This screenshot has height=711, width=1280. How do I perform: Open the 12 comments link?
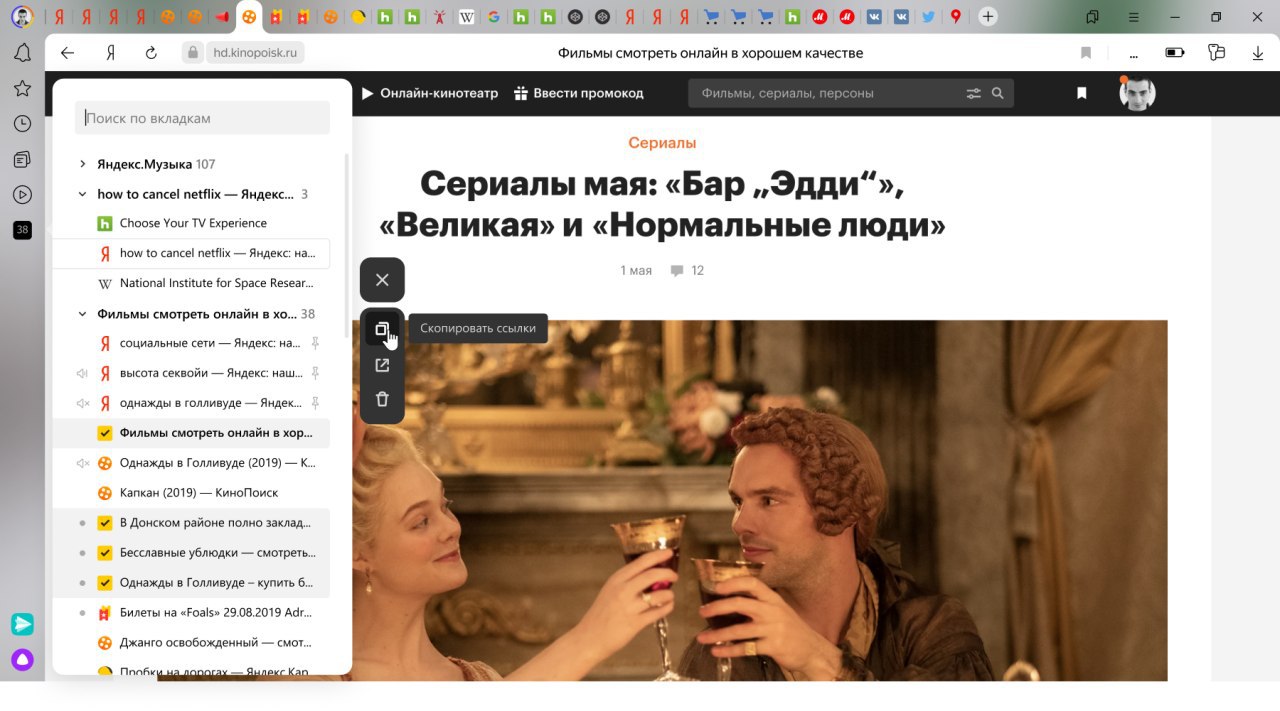click(x=687, y=270)
